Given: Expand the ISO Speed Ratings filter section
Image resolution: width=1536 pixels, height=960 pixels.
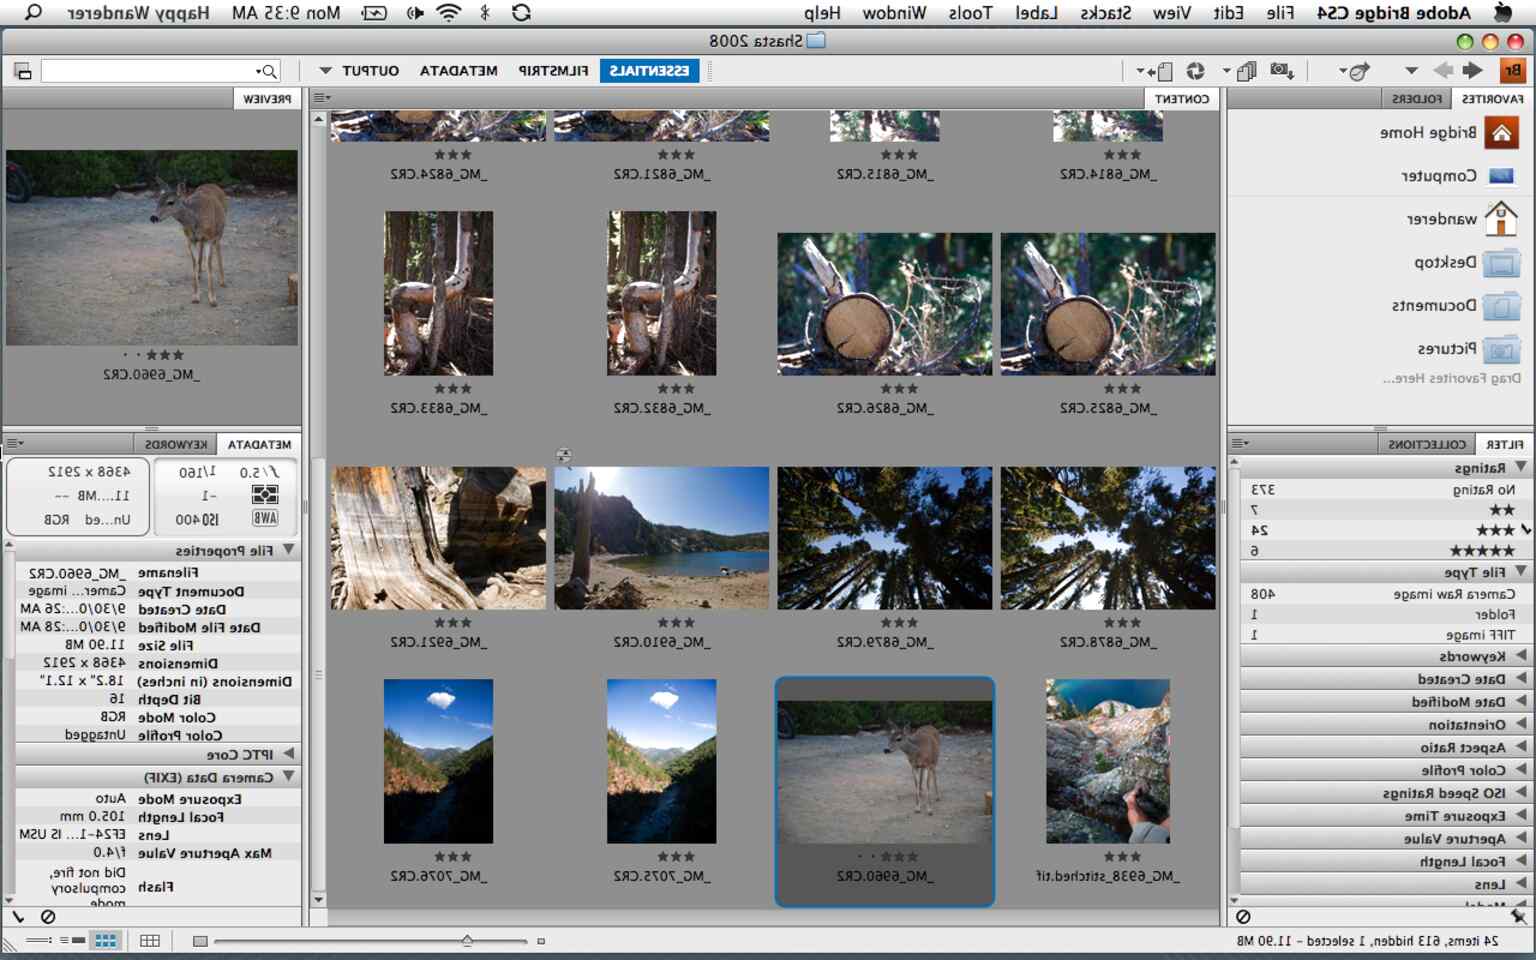Looking at the screenshot, I should [x=1521, y=793].
